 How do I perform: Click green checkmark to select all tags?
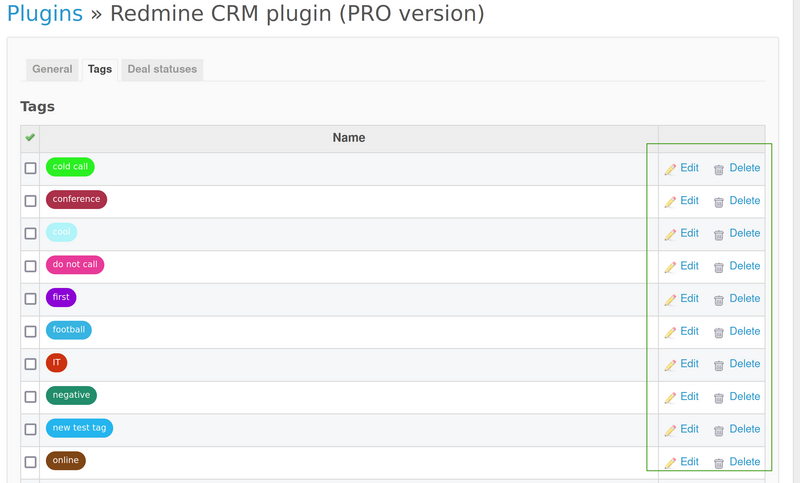click(x=30, y=138)
